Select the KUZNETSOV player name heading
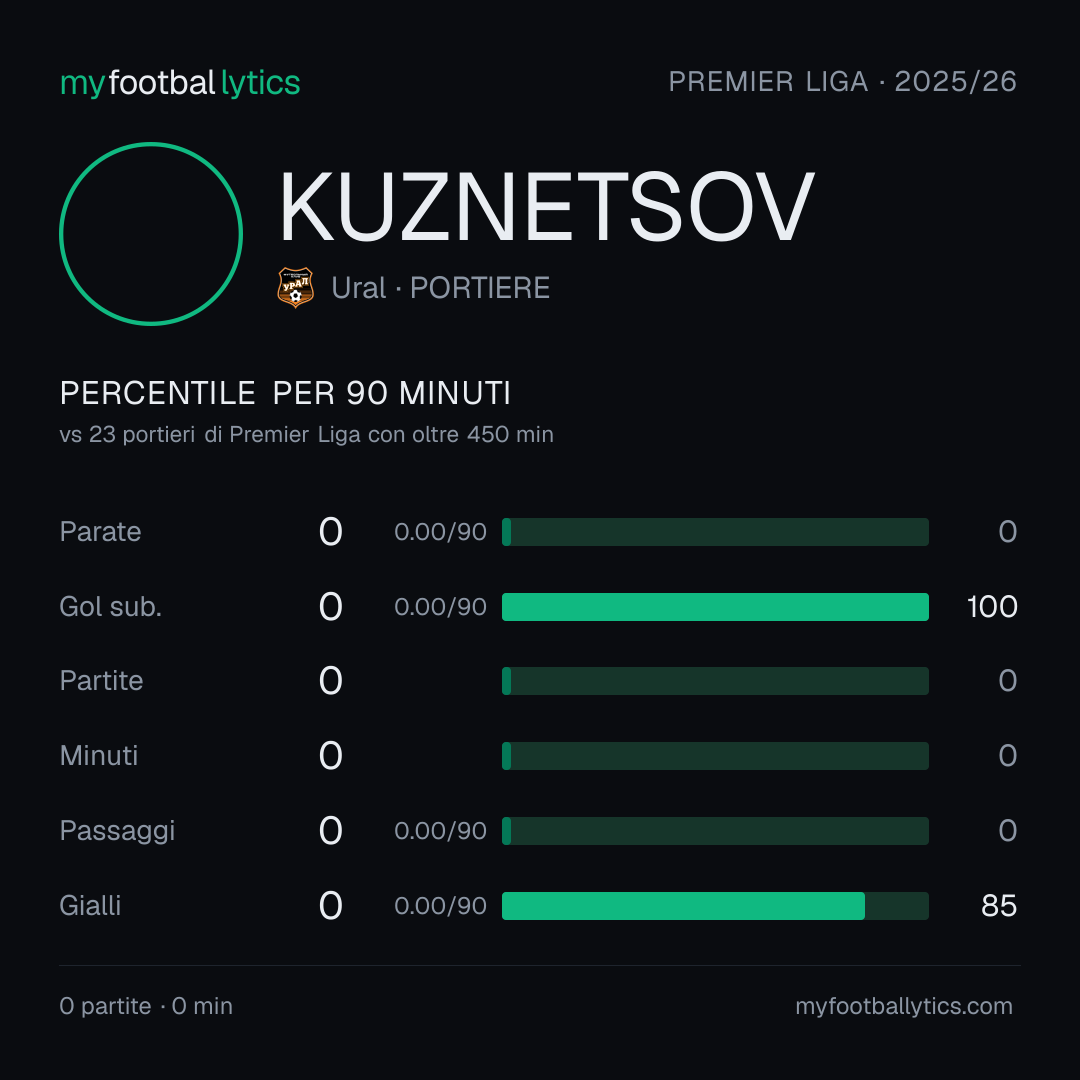Image resolution: width=1080 pixels, height=1080 pixels. (x=547, y=207)
